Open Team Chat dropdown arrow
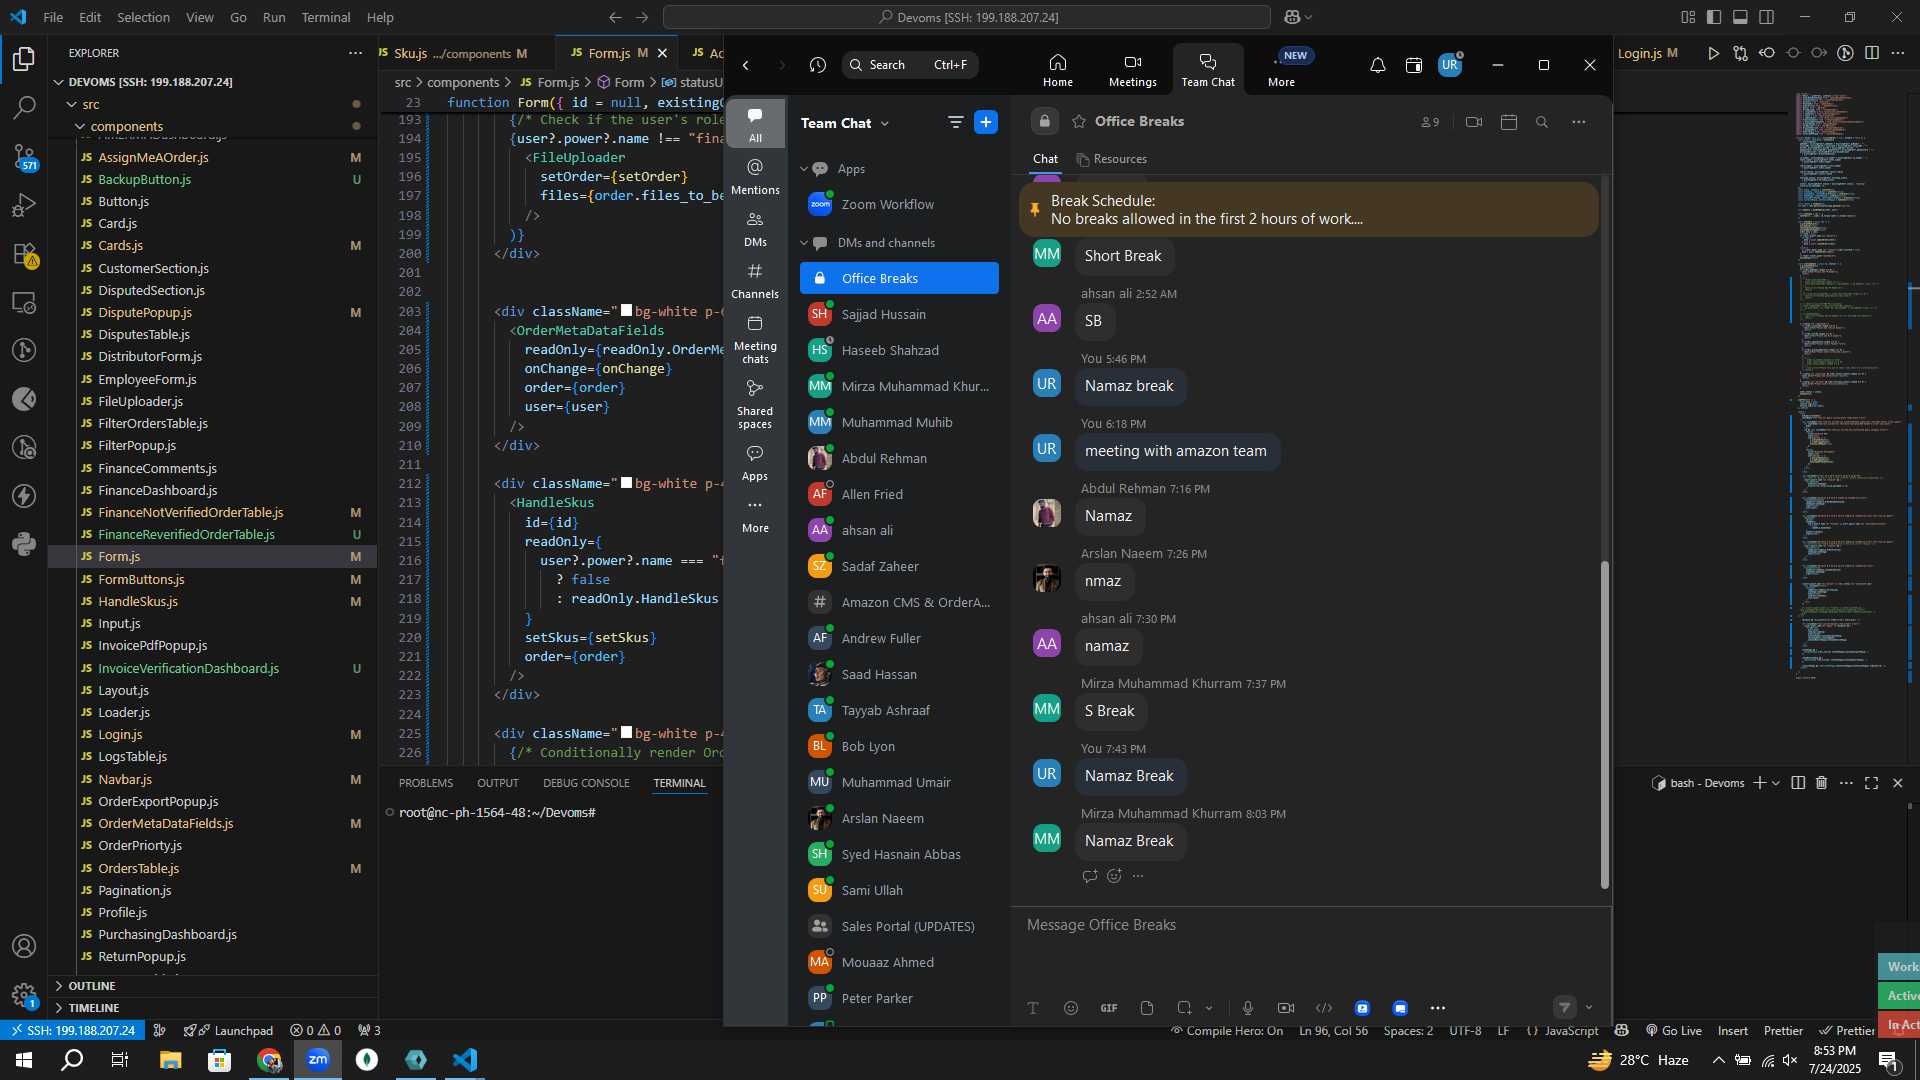The width and height of the screenshot is (1920, 1080). (885, 123)
